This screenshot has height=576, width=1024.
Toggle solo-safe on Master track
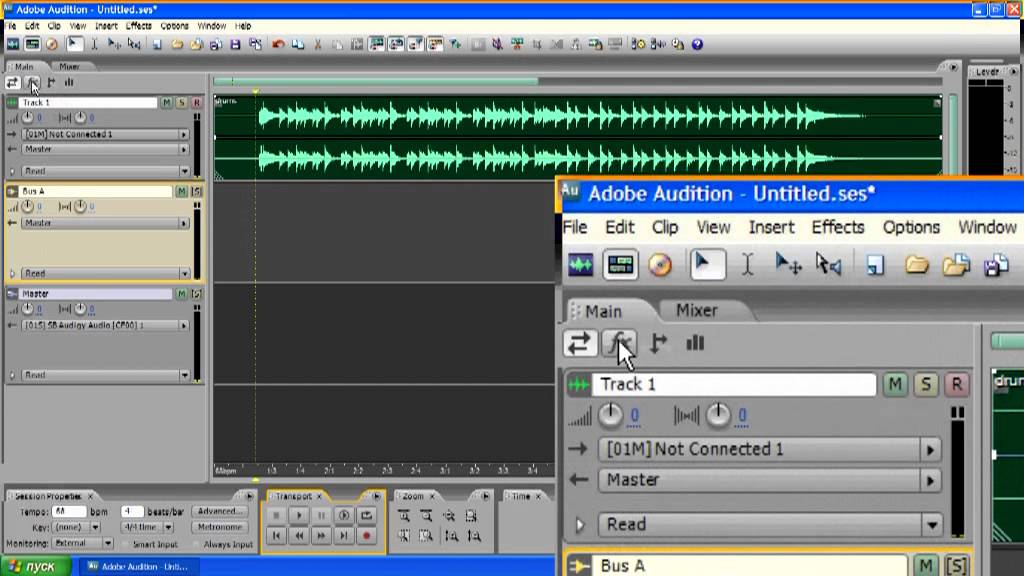[x=196, y=294]
